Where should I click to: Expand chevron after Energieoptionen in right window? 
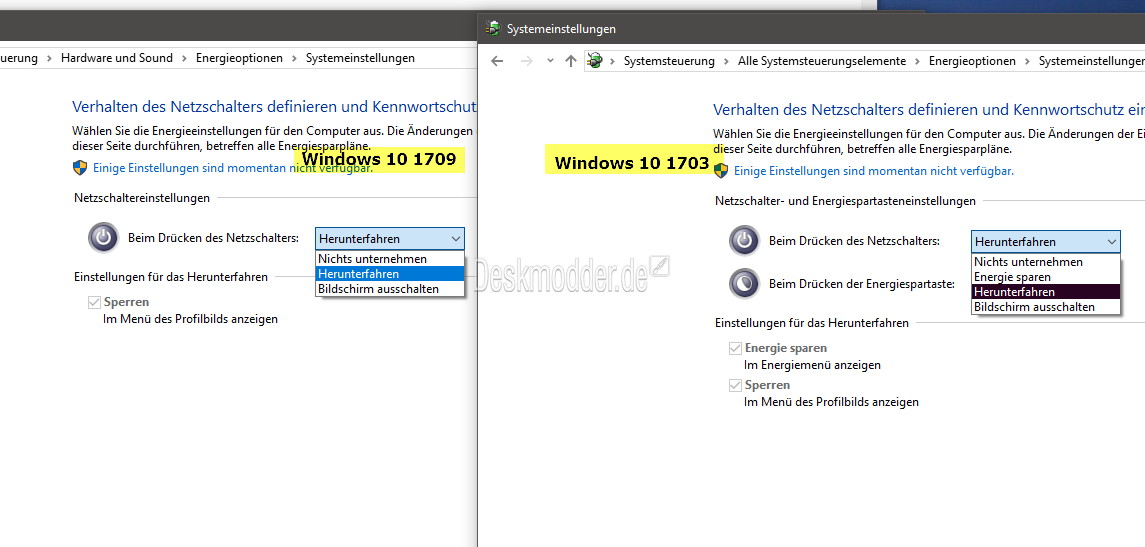pyautogui.click(x=1027, y=61)
